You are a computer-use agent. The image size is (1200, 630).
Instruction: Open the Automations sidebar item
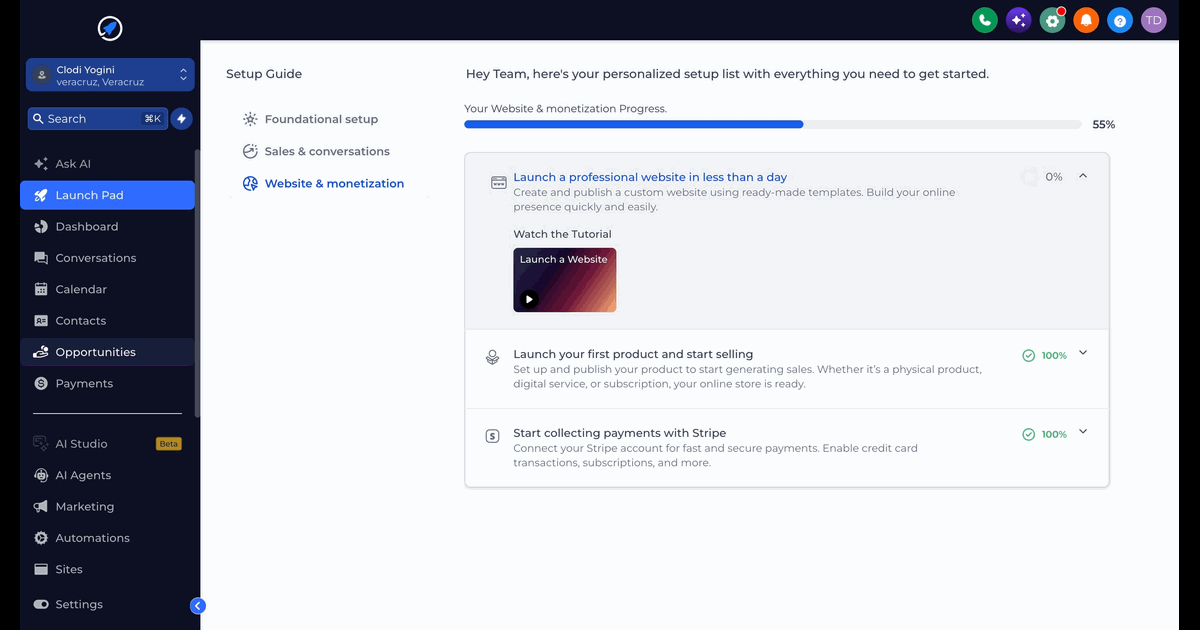click(107, 538)
